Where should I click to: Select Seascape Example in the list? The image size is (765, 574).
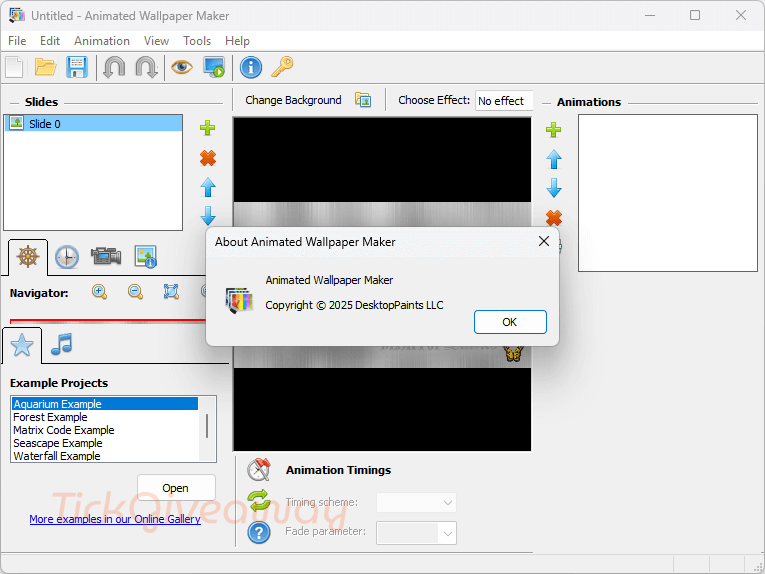105,443
